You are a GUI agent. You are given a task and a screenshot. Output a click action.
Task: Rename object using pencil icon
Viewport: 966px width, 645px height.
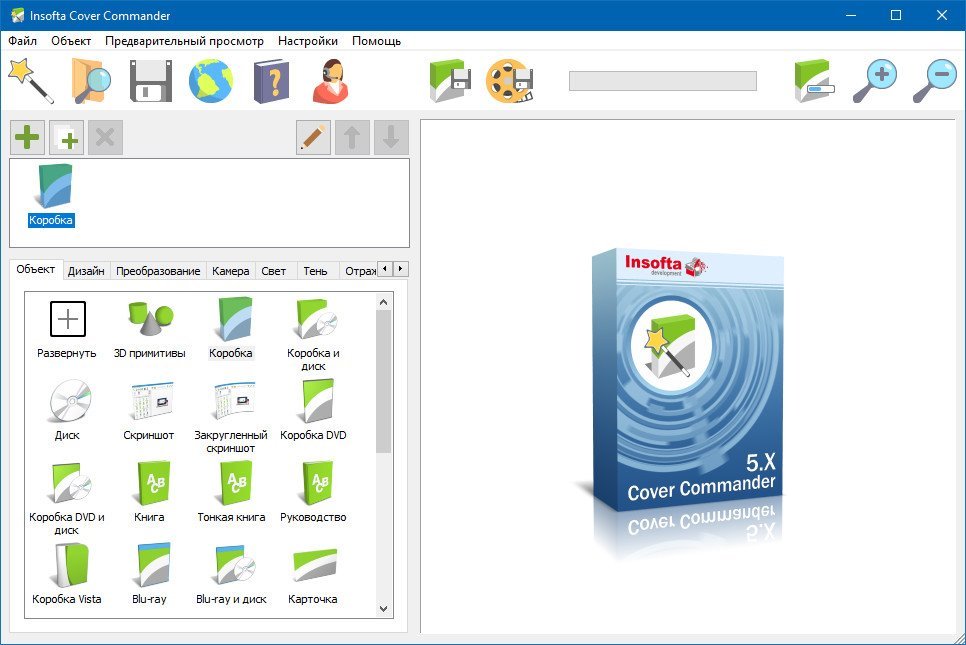point(313,137)
